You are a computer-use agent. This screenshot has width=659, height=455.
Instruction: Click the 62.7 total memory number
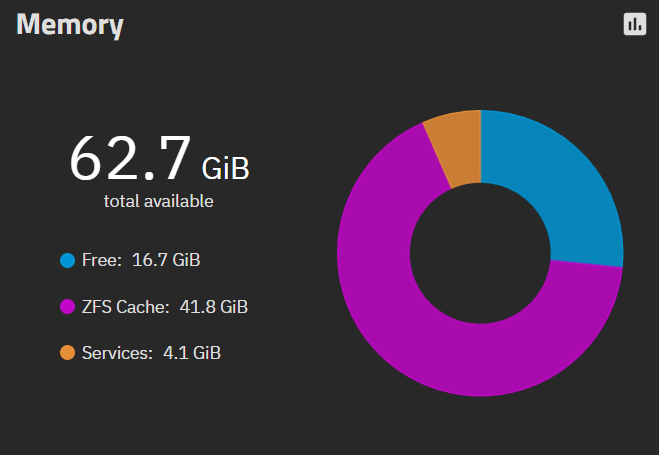click(x=130, y=159)
